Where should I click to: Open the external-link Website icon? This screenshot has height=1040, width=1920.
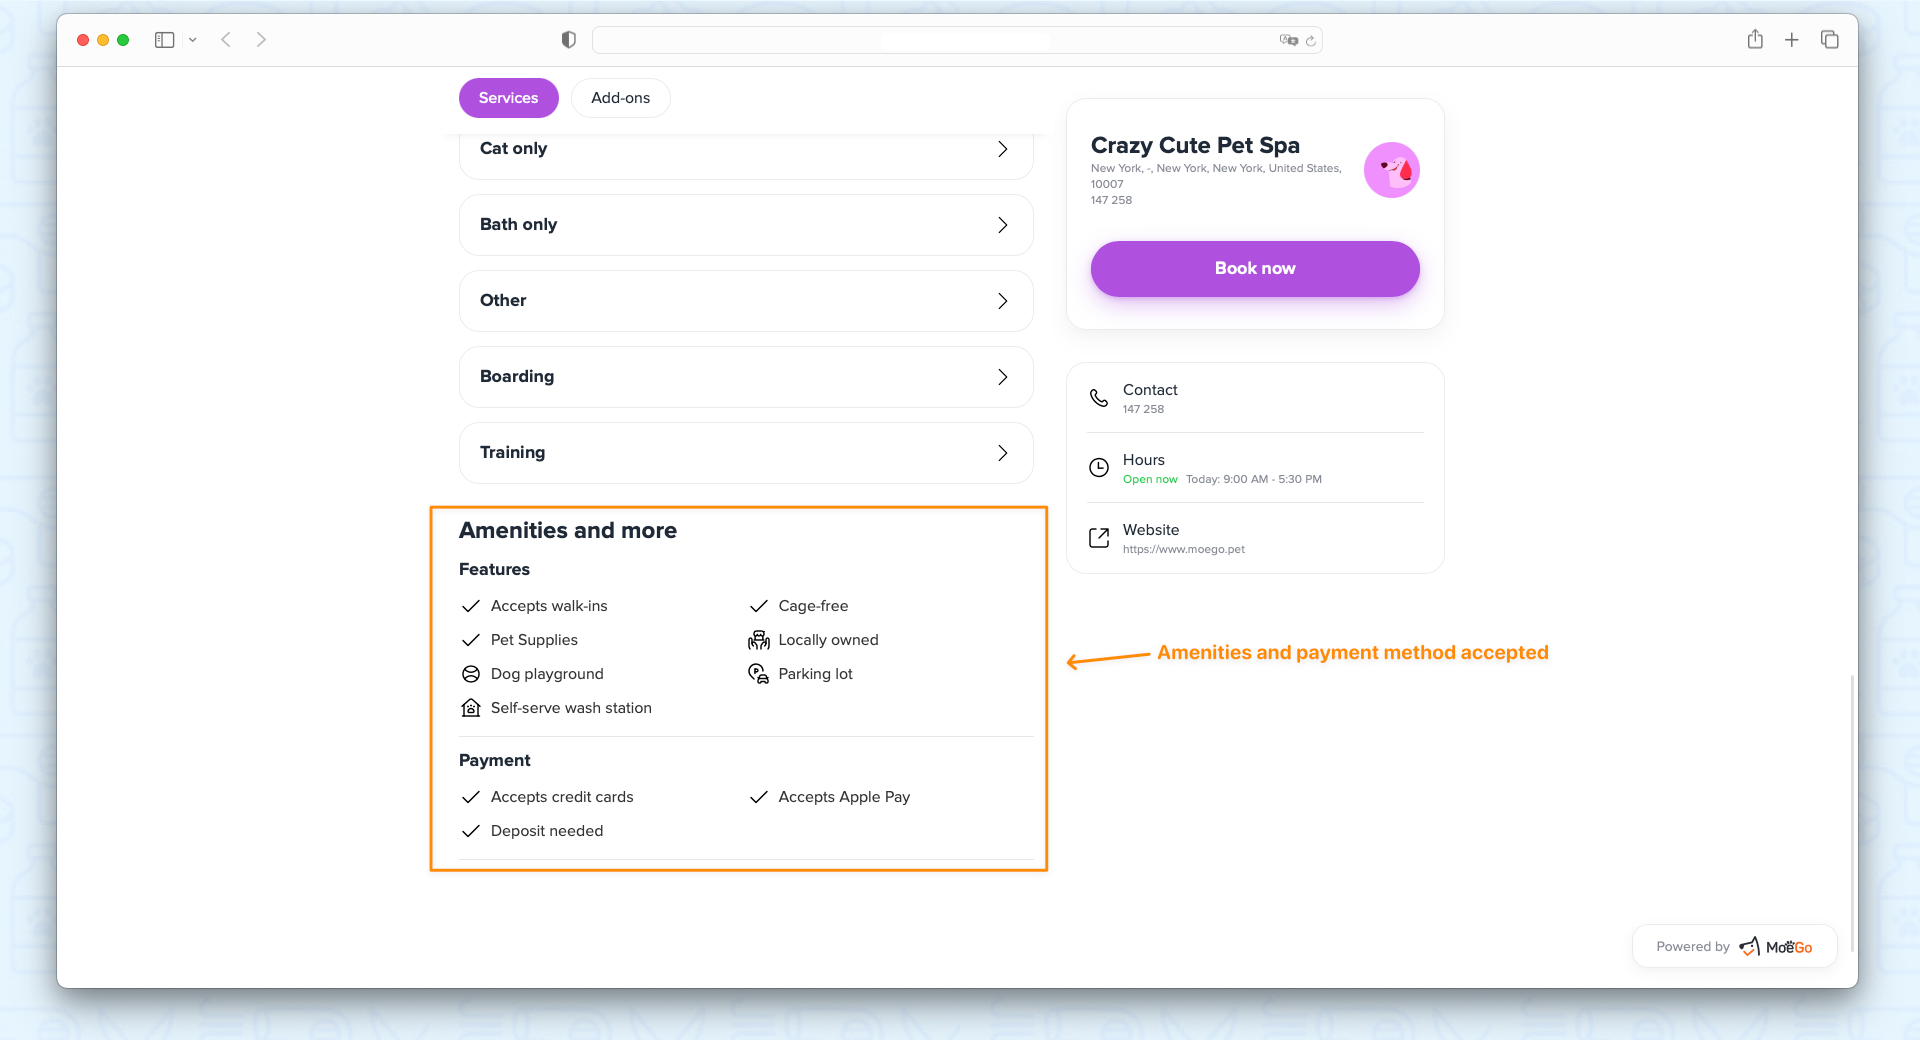1099,538
